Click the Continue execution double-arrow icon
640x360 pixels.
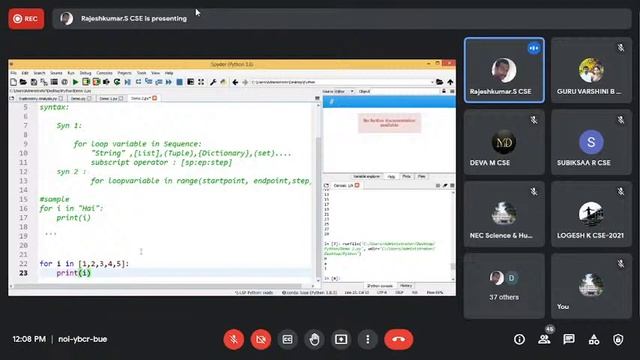click(168, 82)
